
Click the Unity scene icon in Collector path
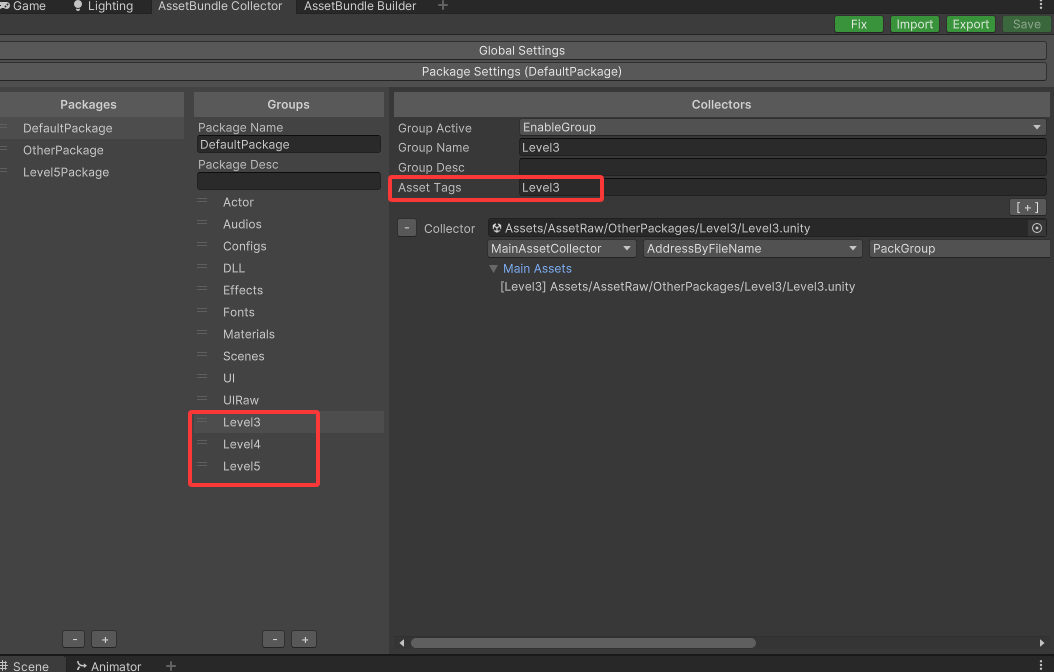point(497,228)
